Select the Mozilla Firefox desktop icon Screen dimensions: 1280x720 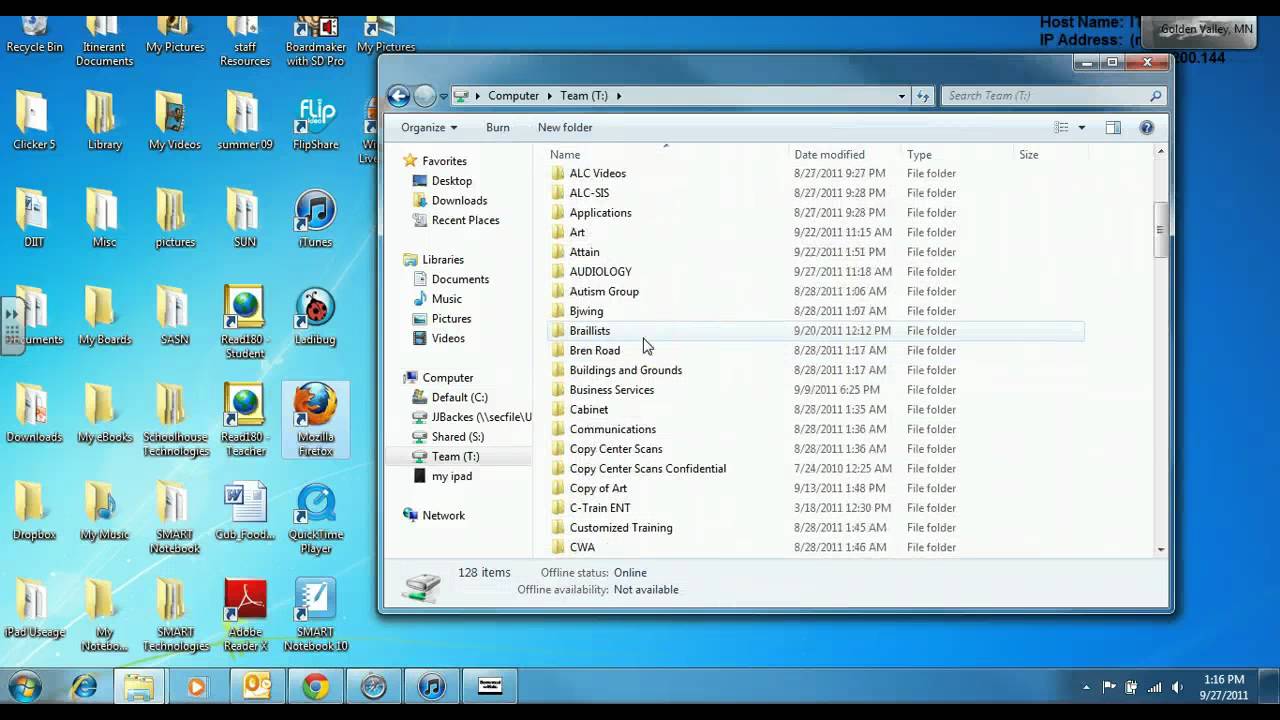315,421
